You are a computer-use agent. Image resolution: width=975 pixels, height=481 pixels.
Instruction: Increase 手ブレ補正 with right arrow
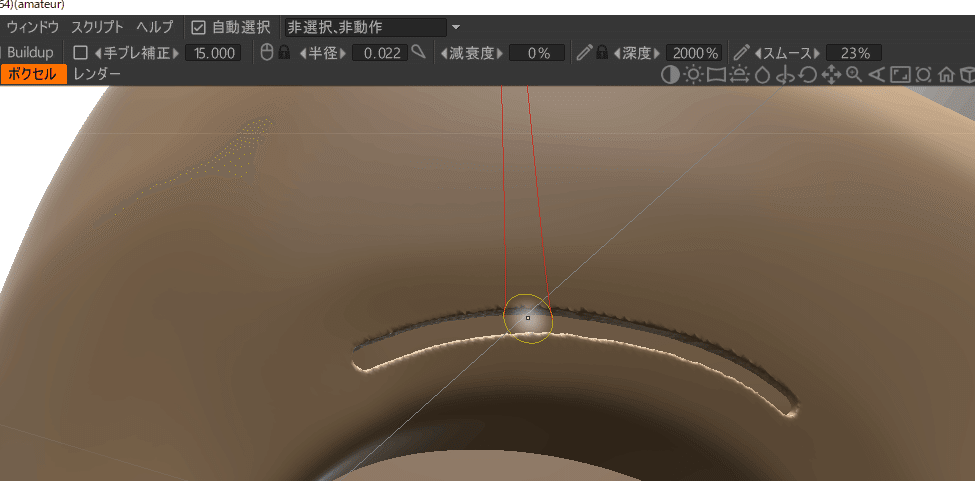point(176,53)
